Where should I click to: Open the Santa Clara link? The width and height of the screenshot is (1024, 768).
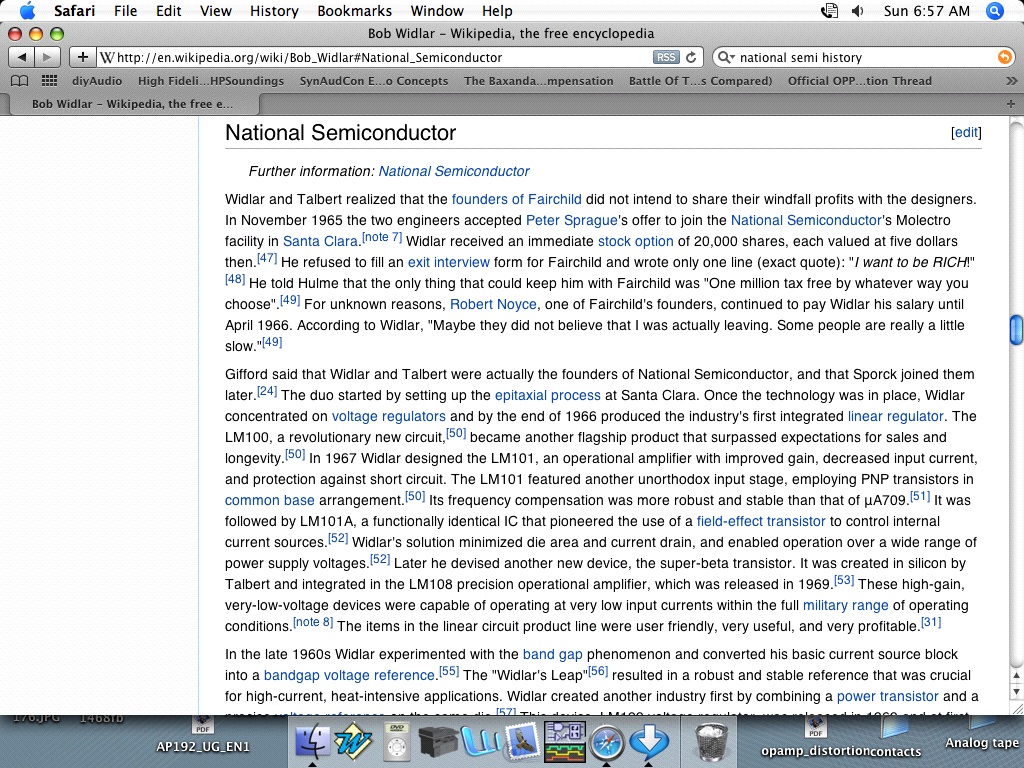coord(320,241)
